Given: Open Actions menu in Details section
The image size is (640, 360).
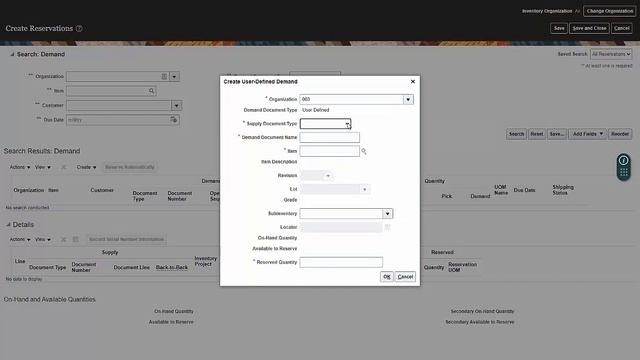Looking at the screenshot, I should click(x=20, y=240).
